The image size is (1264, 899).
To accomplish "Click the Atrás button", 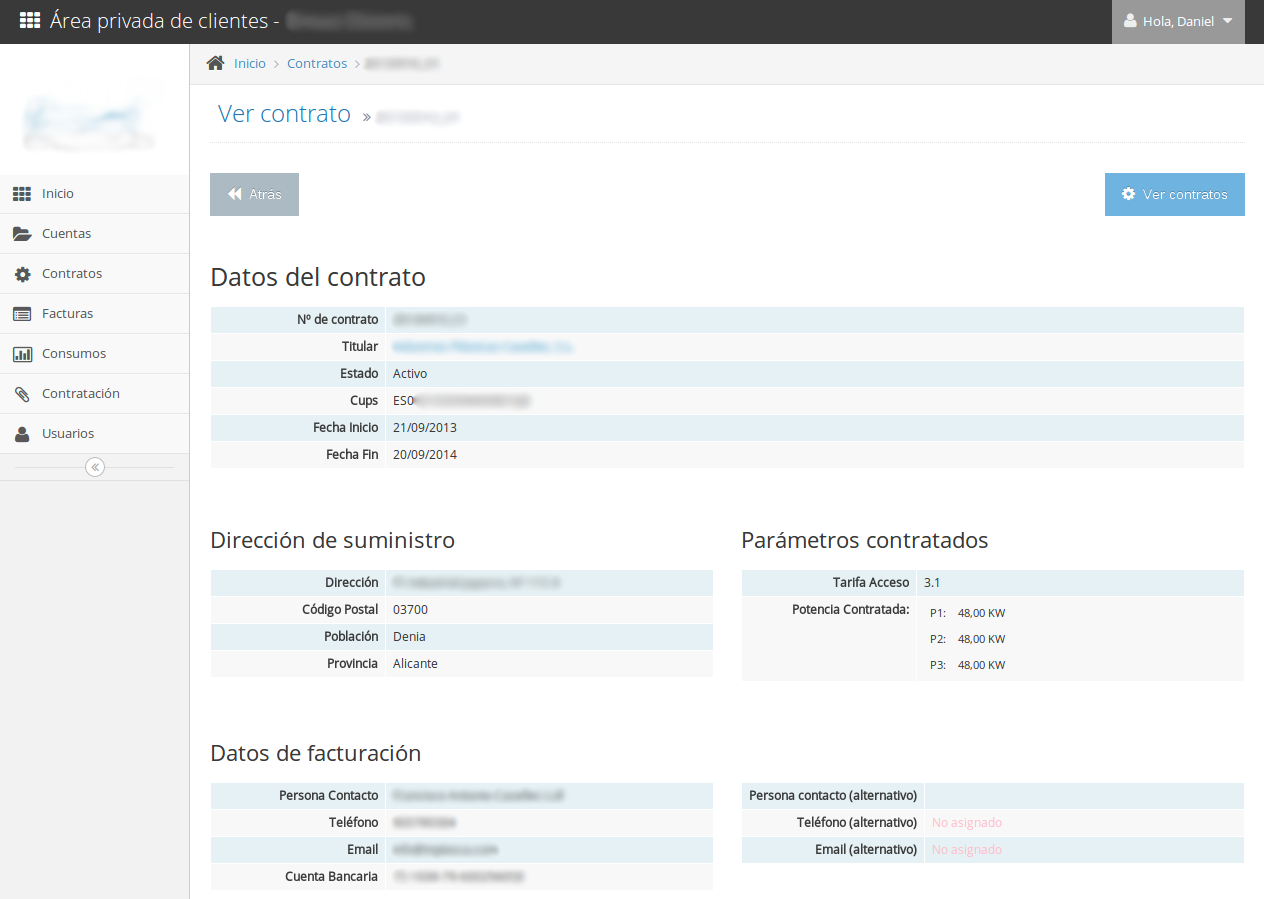I will (254, 194).
